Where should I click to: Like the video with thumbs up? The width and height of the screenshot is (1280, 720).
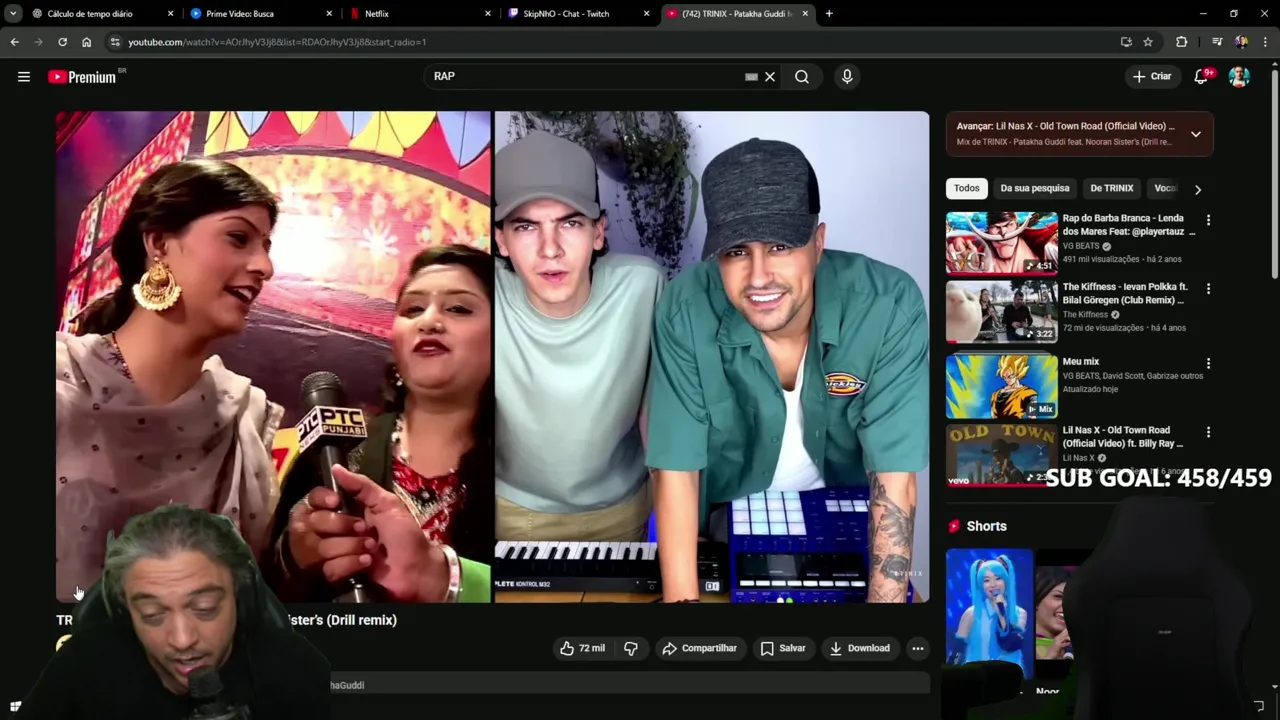click(x=582, y=648)
